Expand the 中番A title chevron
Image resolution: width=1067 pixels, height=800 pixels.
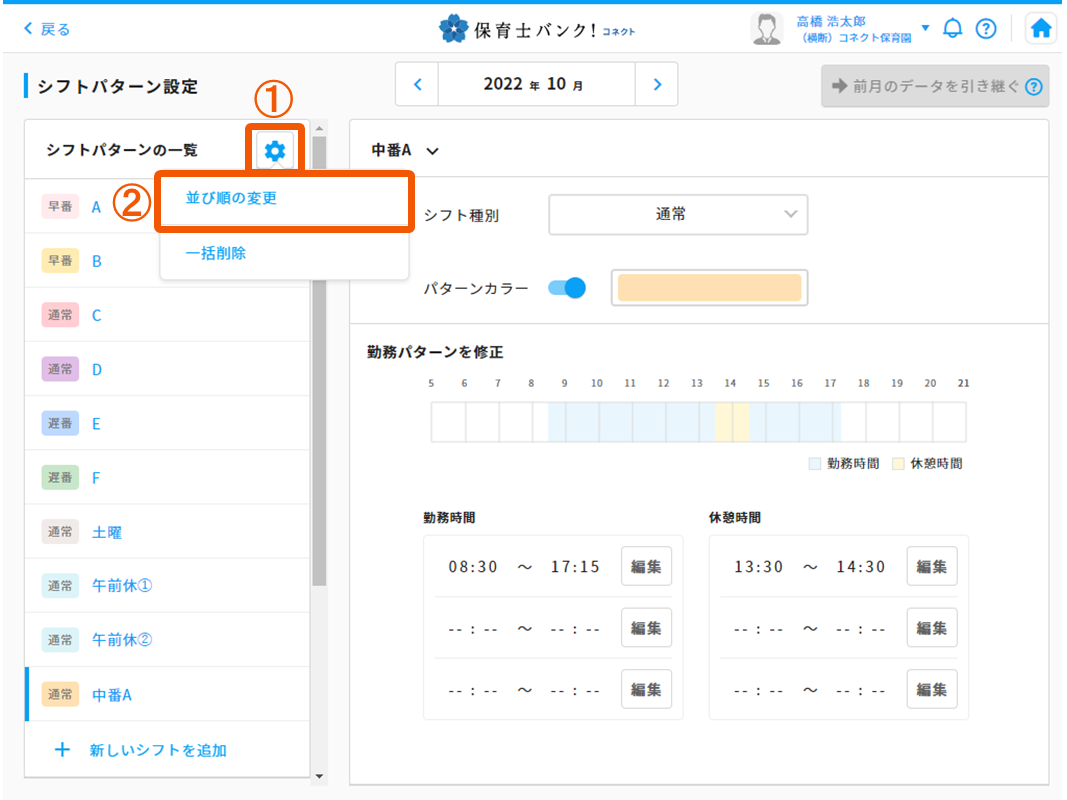(432, 151)
